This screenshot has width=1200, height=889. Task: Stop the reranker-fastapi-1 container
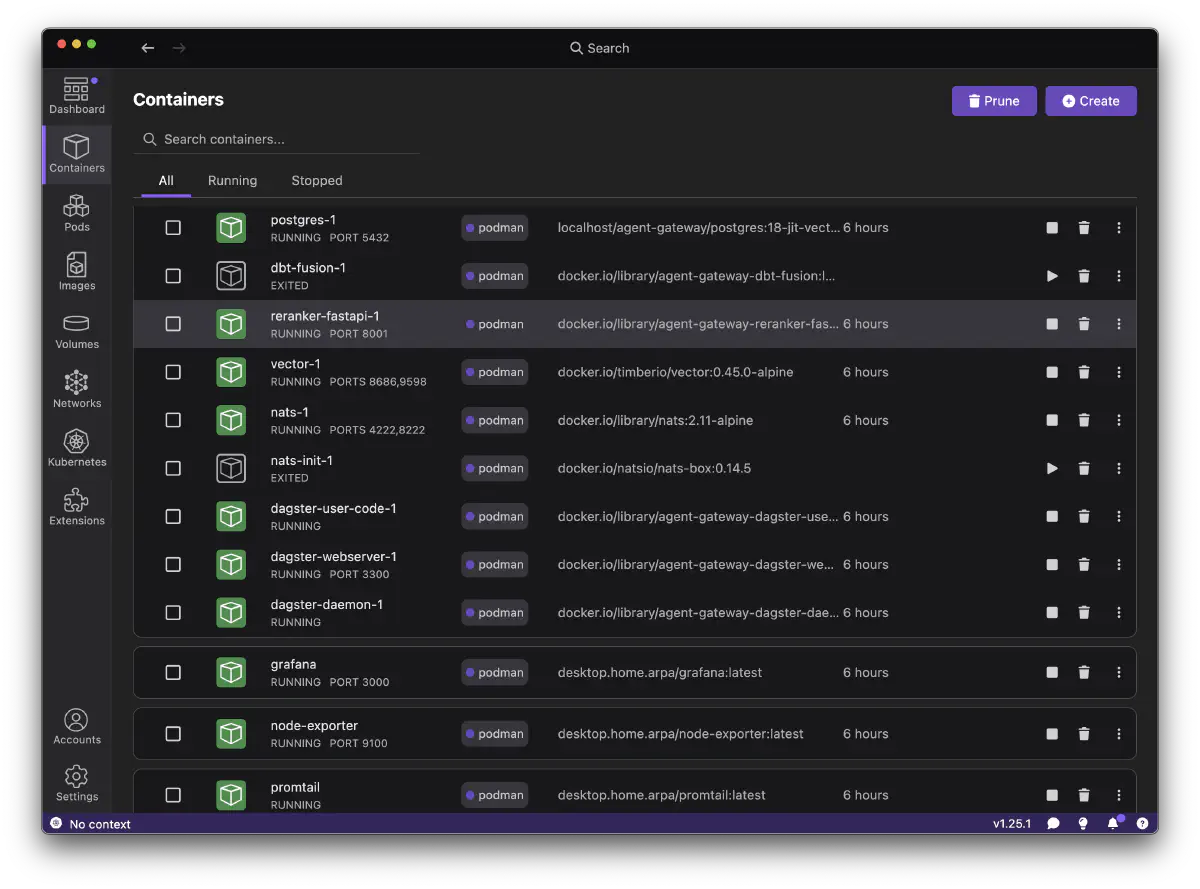[x=1052, y=324]
